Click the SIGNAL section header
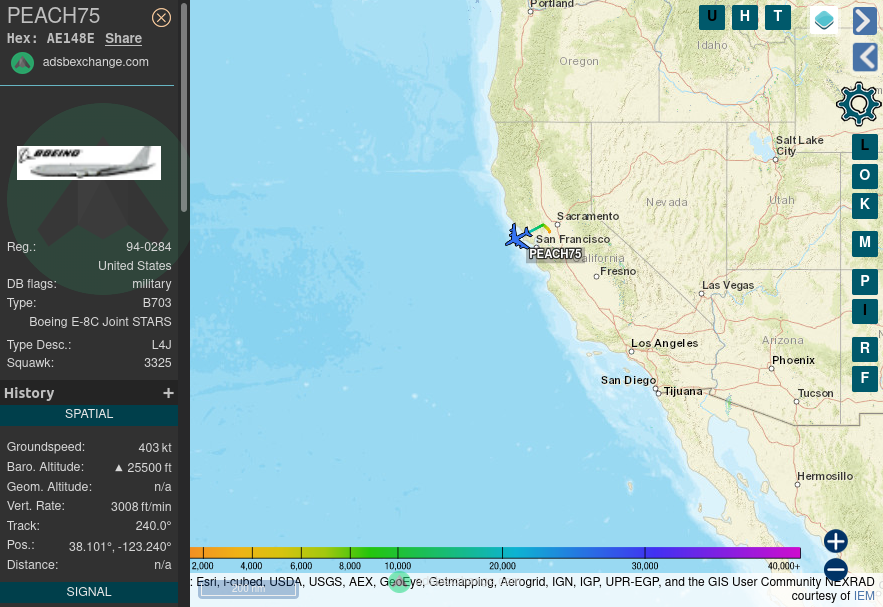This screenshot has height=607, width=883. pyautogui.click(x=89, y=592)
